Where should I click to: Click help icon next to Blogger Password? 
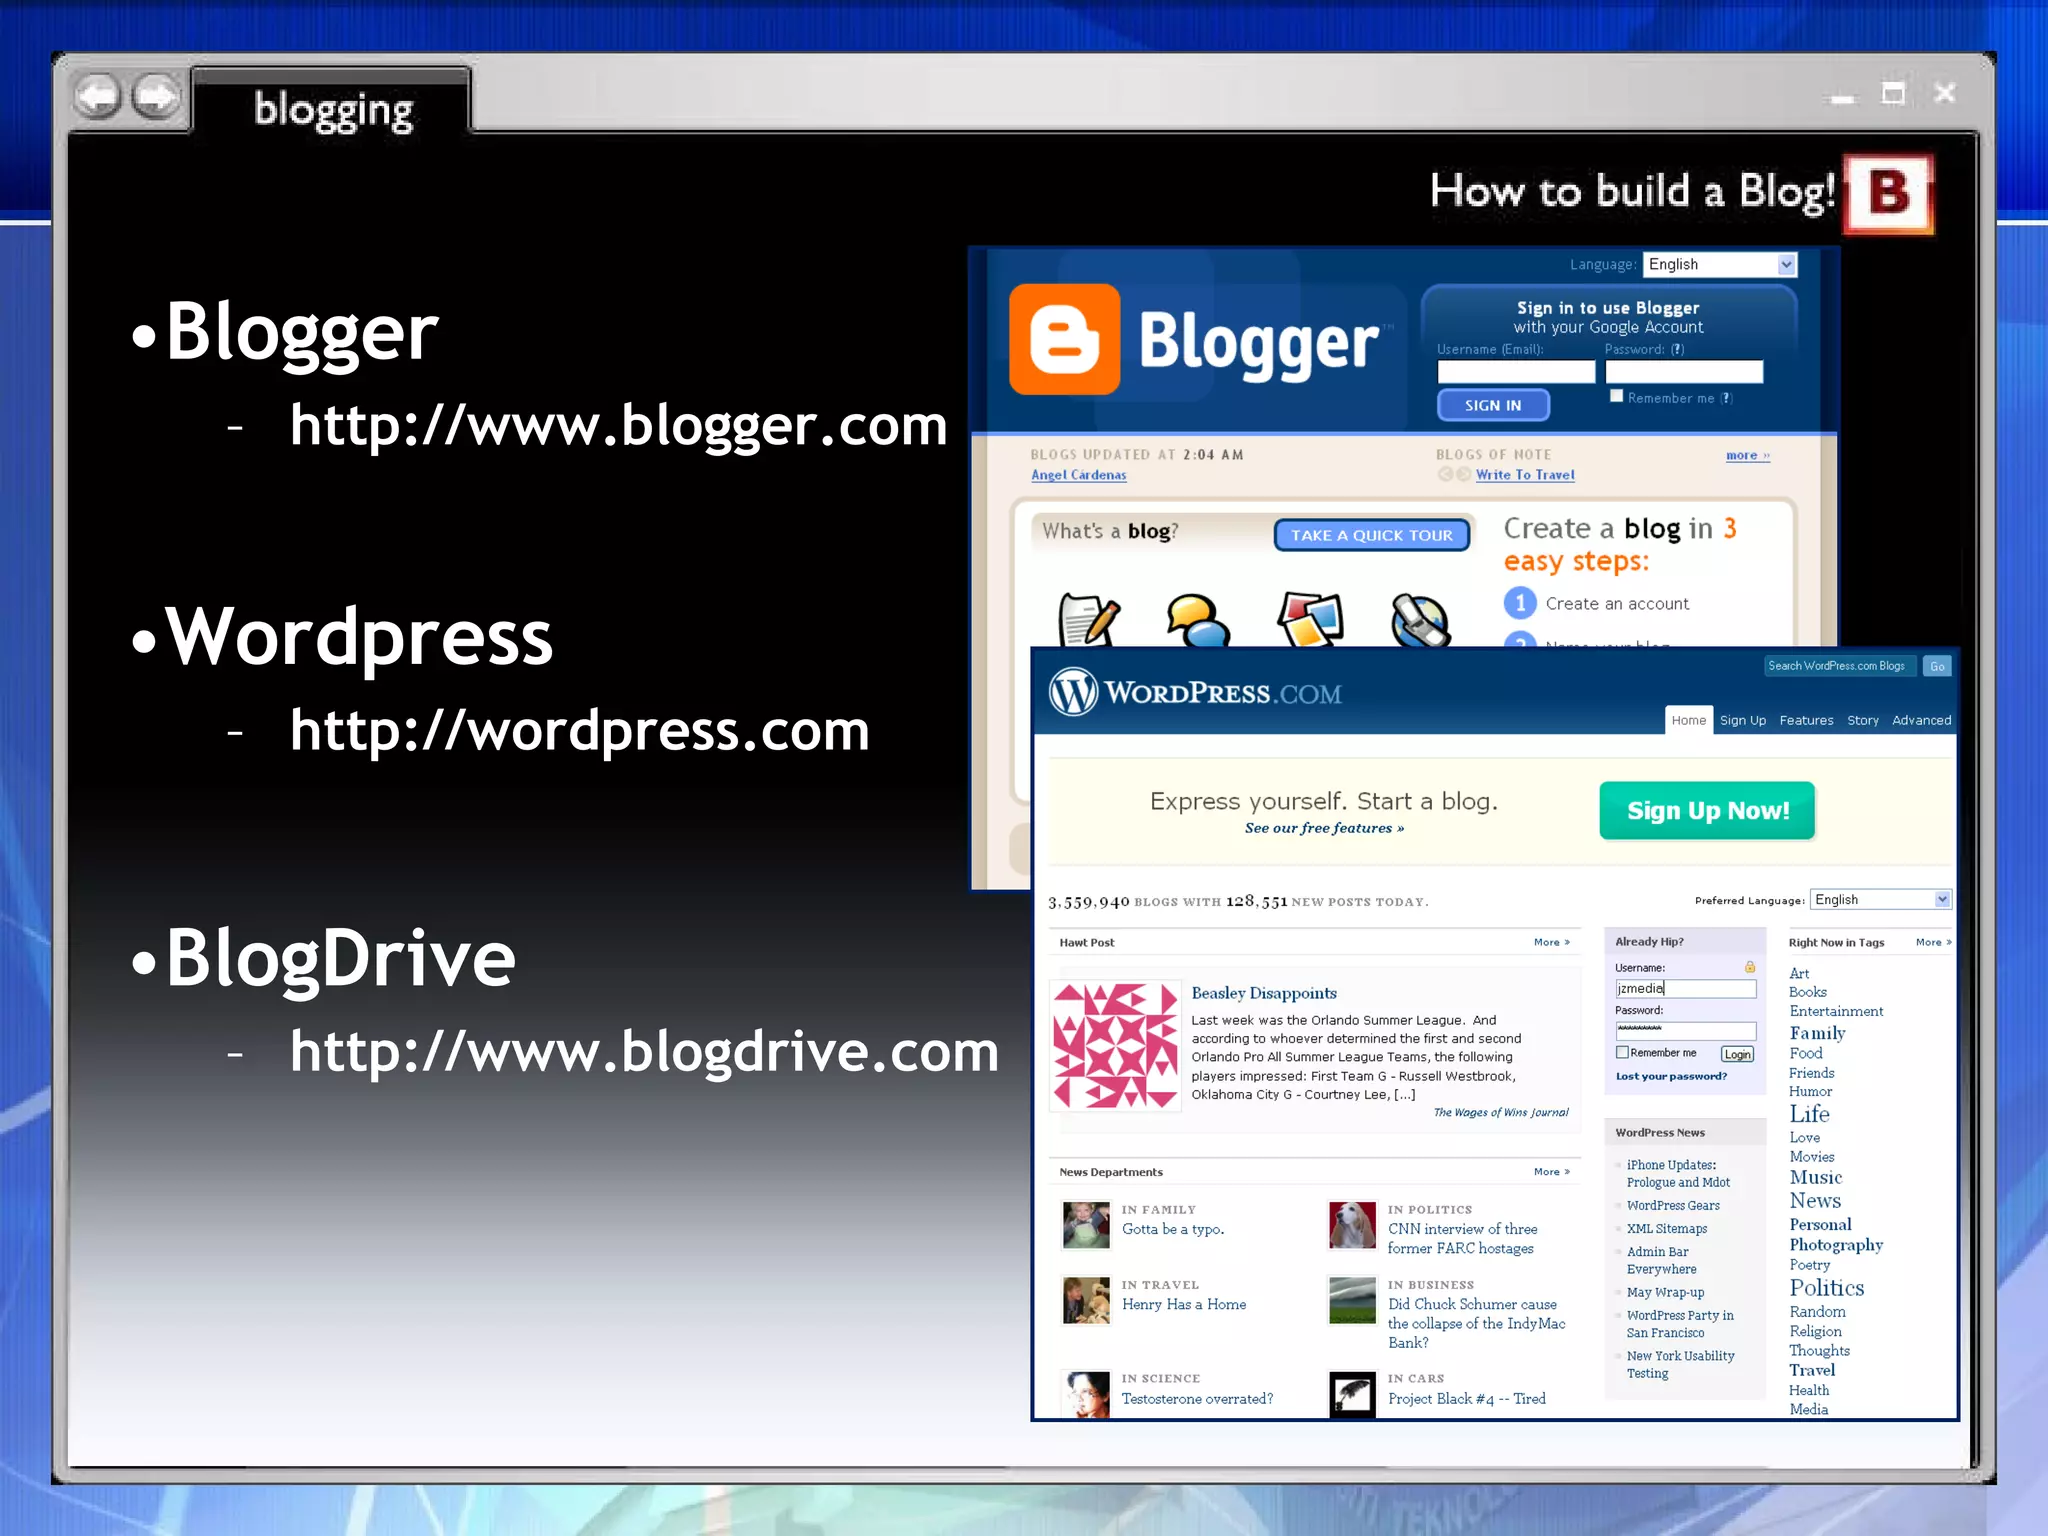tap(1678, 349)
